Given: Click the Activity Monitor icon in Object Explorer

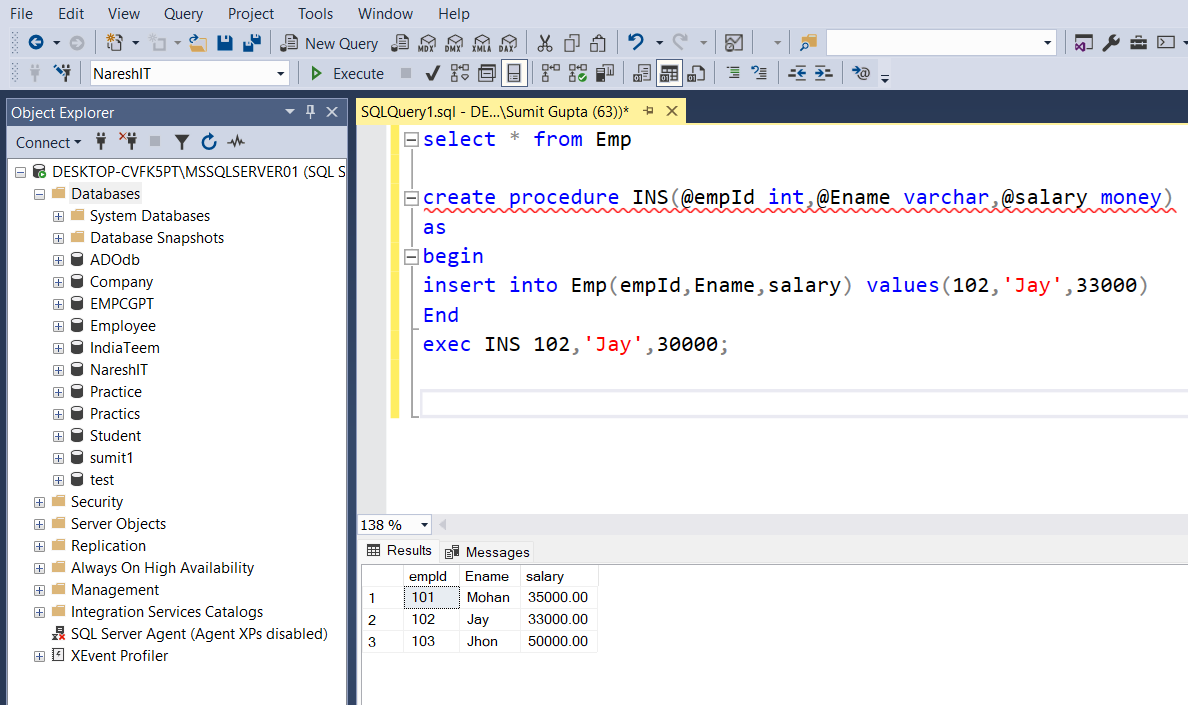Looking at the screenshot, I should [236, 142].
